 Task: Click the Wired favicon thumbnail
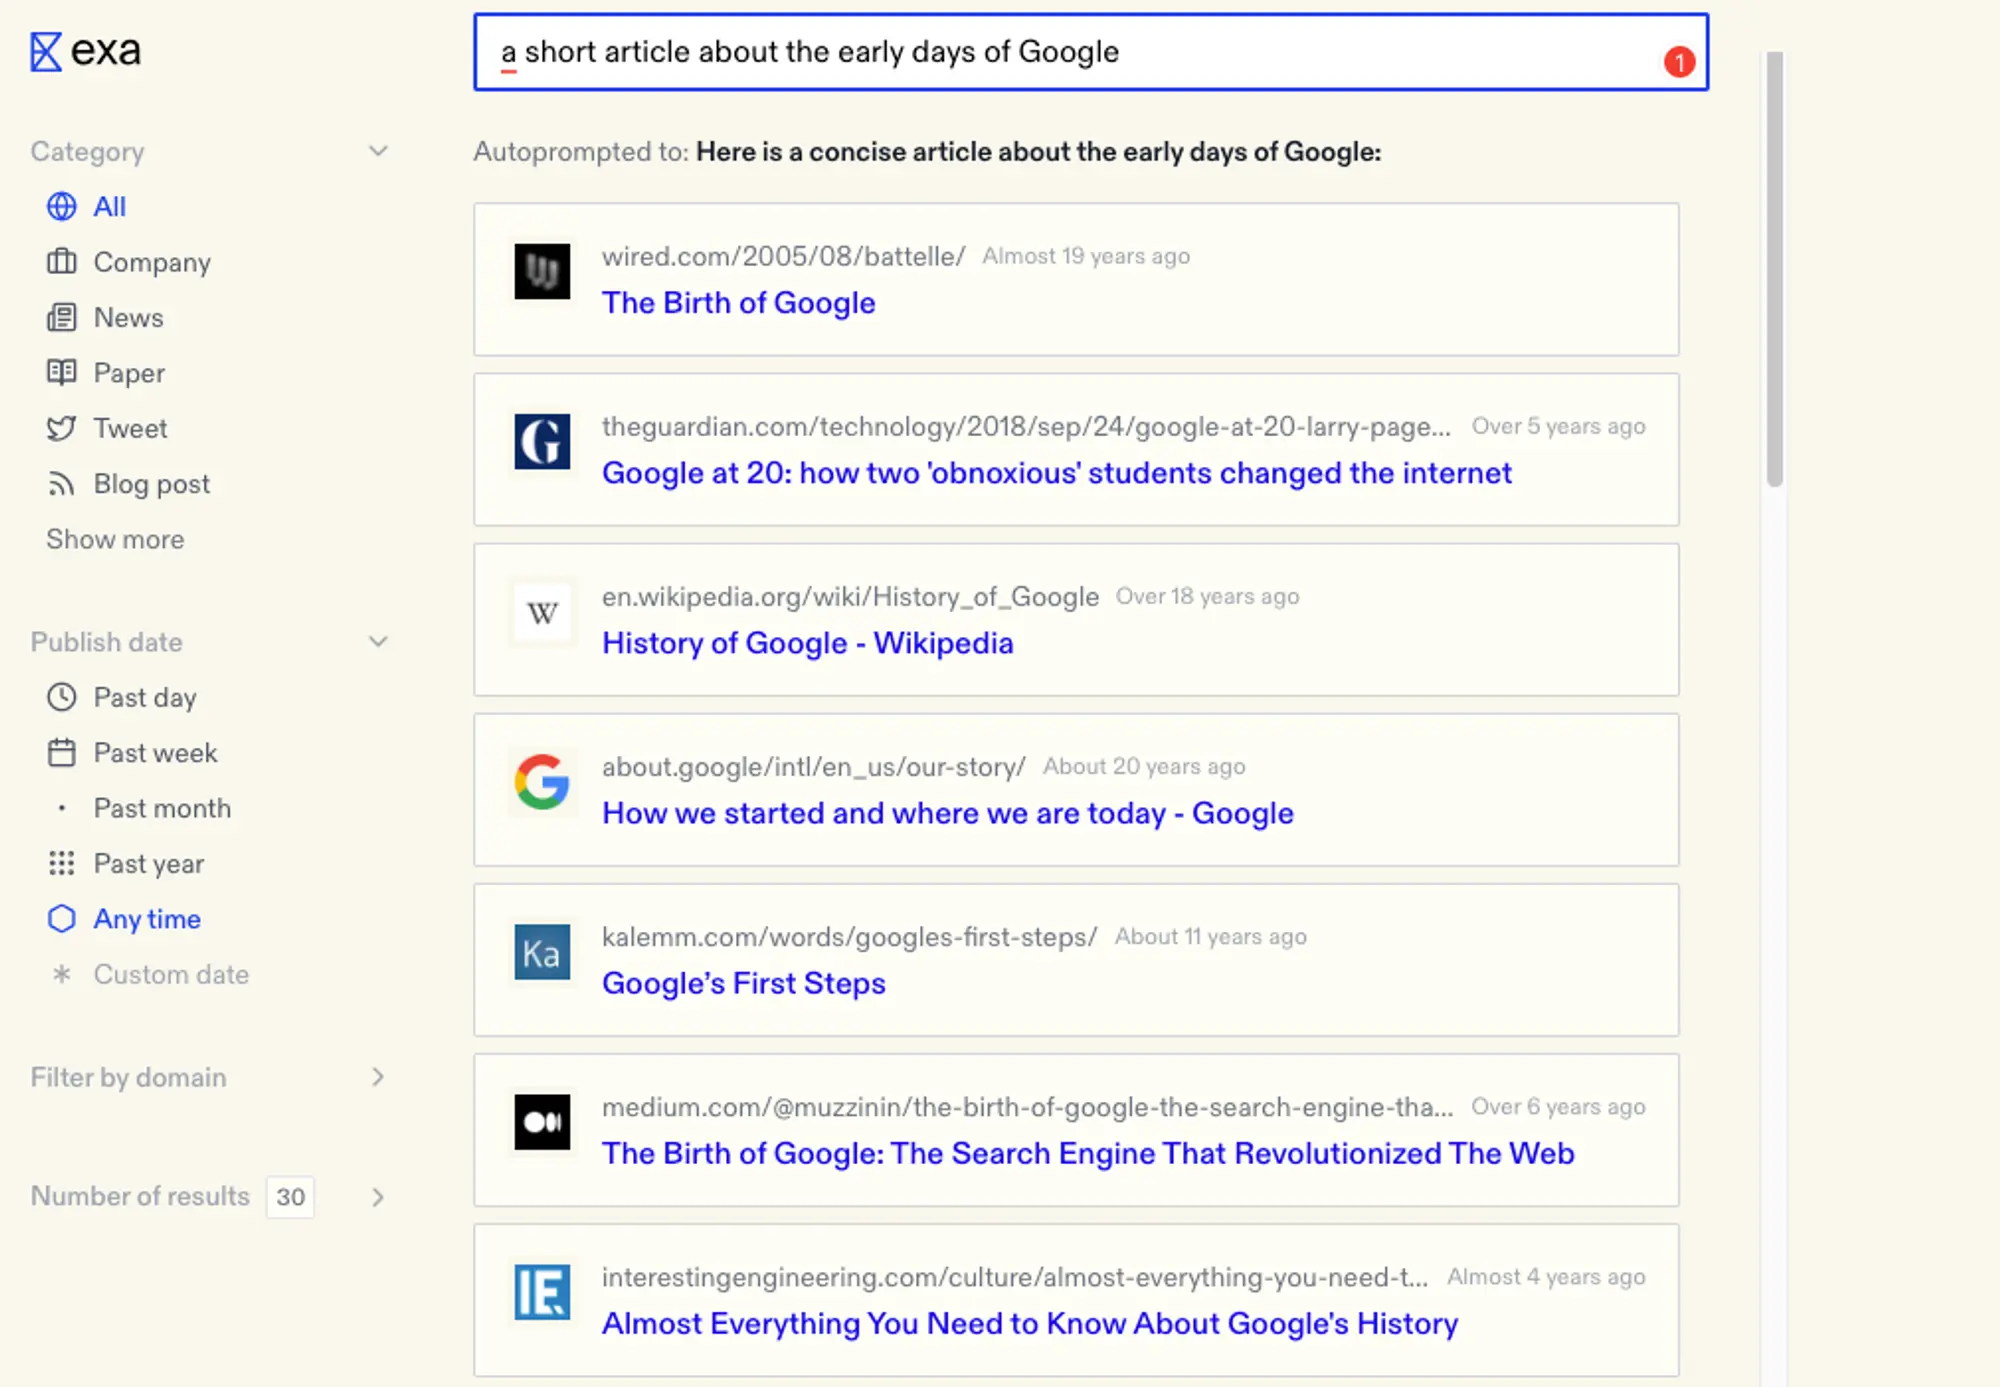[542, 271]
